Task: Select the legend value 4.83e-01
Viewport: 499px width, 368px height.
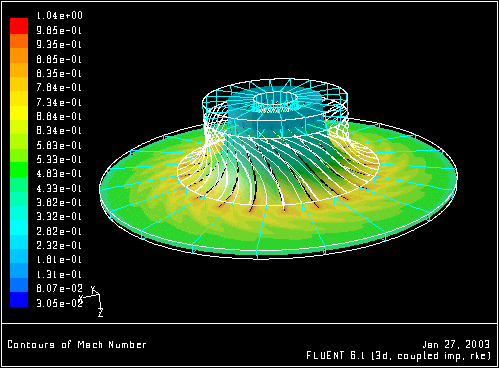Action: click(59, 174)
